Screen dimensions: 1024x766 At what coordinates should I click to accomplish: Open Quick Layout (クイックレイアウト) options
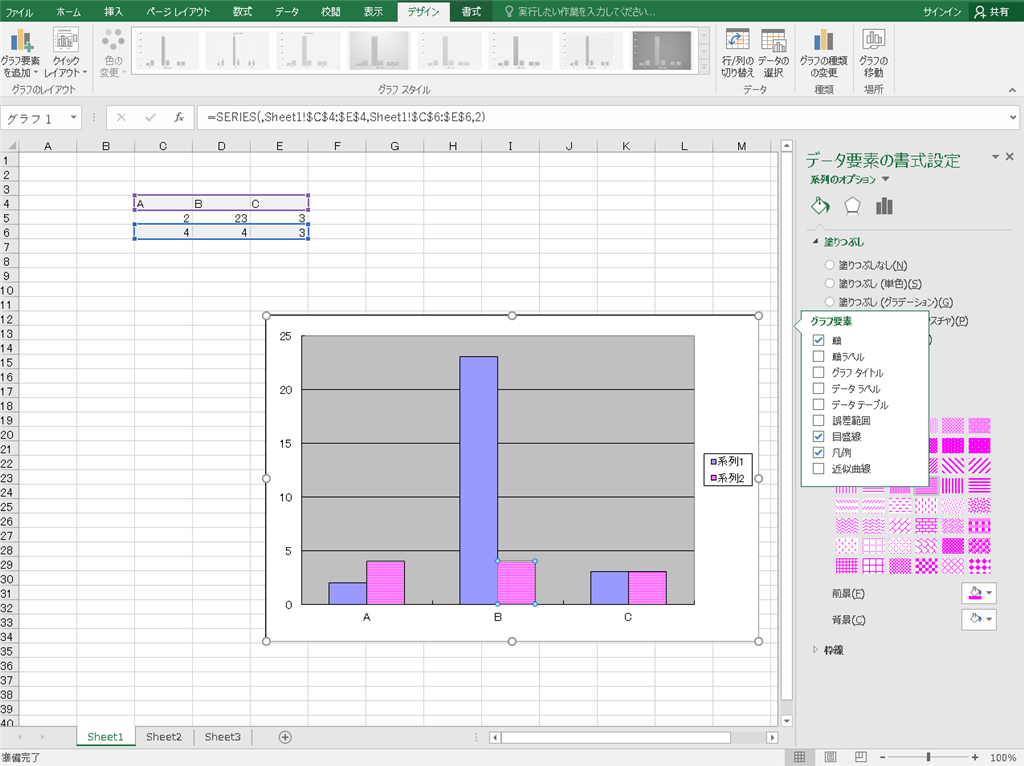coord(65,54)
